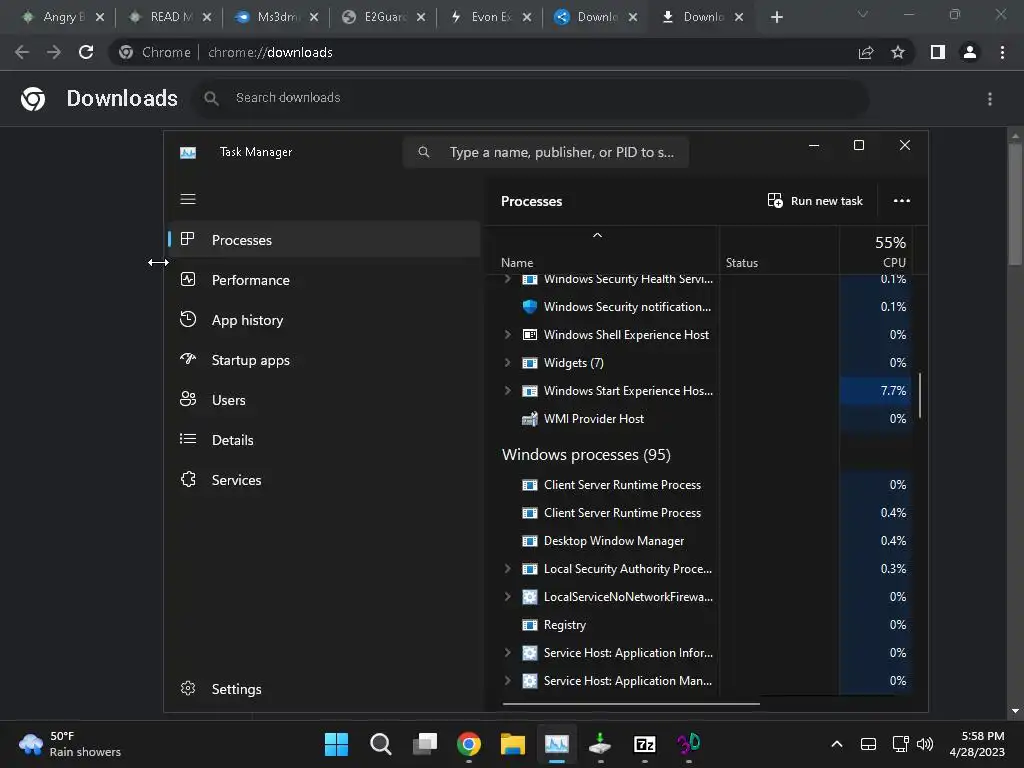Click the vertical scrollbar thumb of process list
The height and width of the screenshot is (768, 1024).
pos(920,395)
